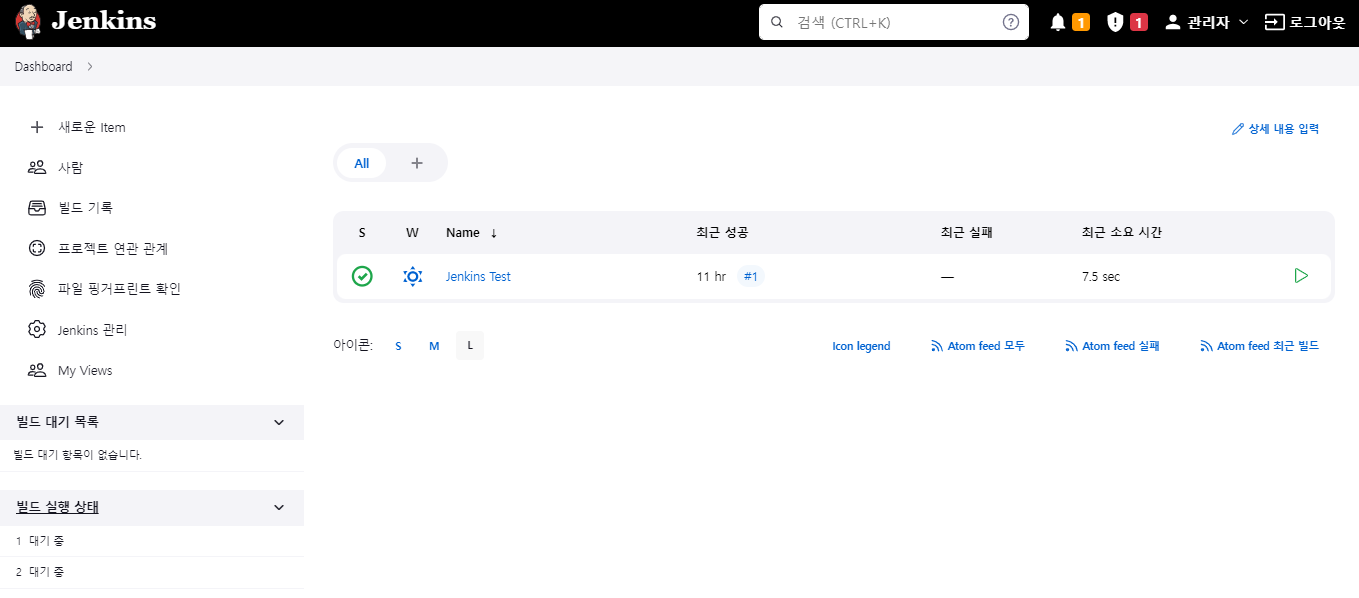Click executor '2 대기 중' row

point(152,572)
